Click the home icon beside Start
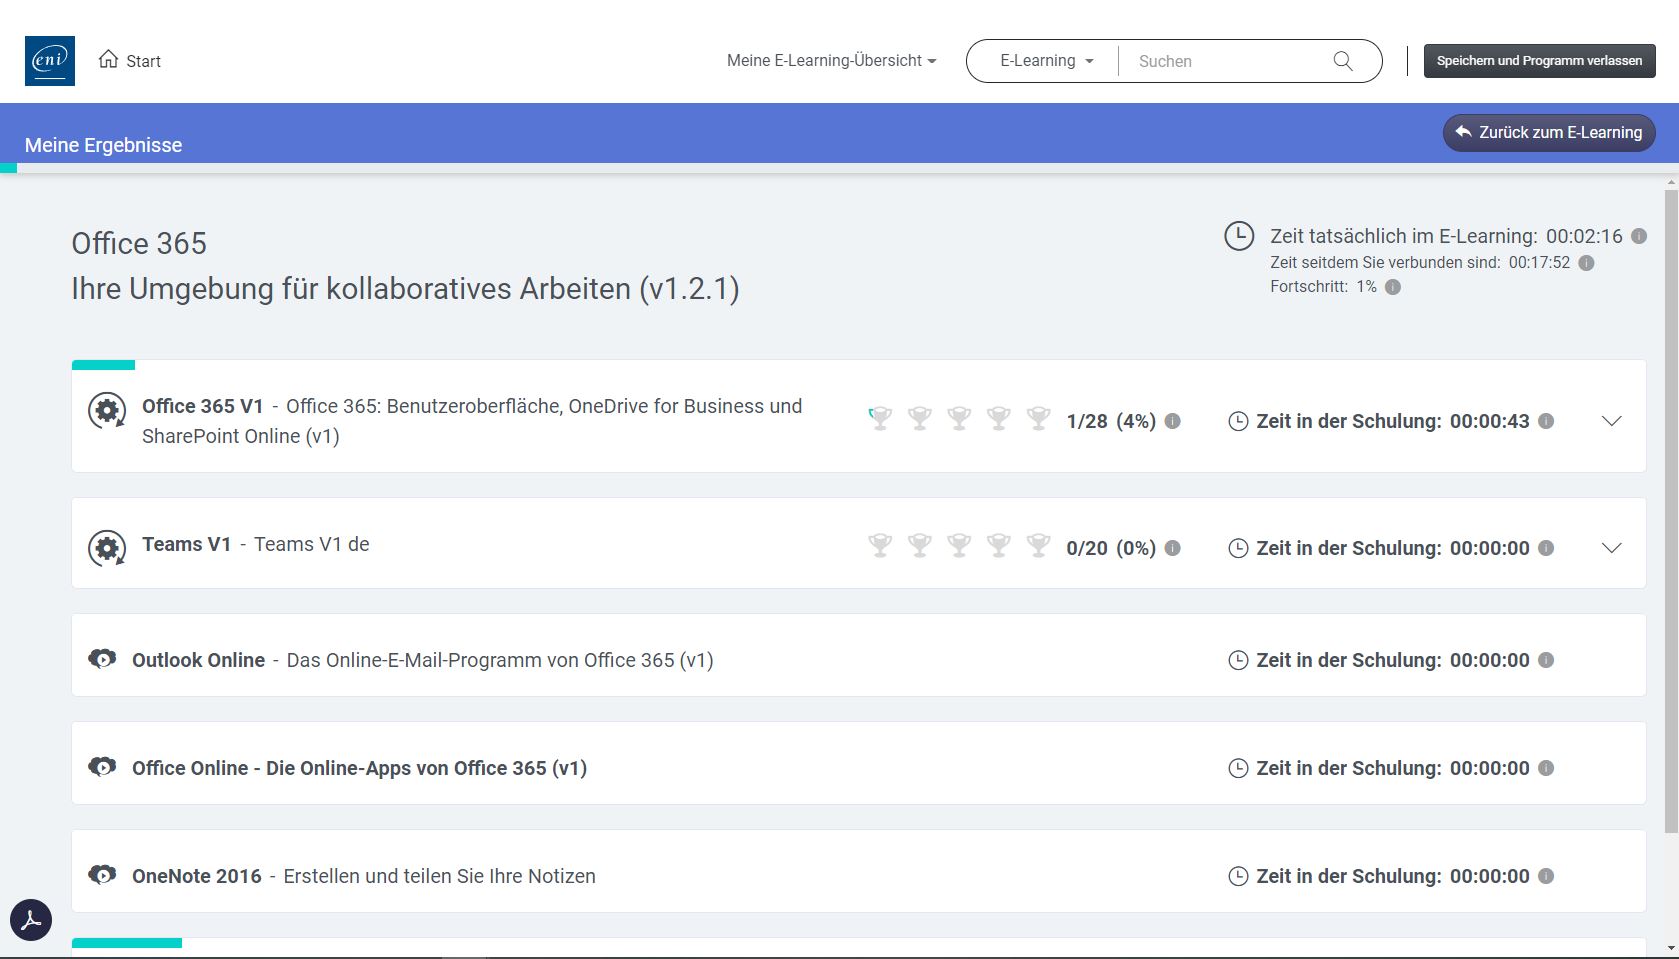1679x959 pixels. (x=108, y=60)
